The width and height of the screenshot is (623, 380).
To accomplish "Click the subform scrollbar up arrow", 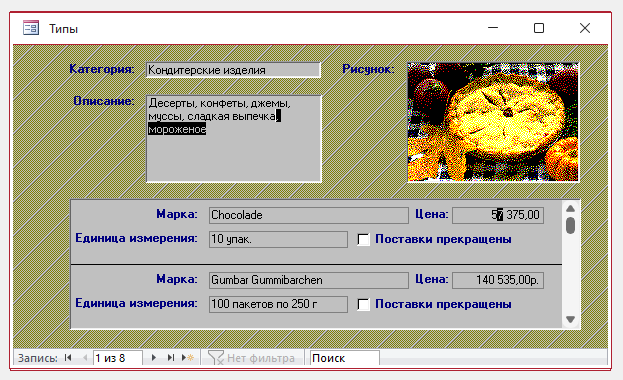I will tap(571, 208).
